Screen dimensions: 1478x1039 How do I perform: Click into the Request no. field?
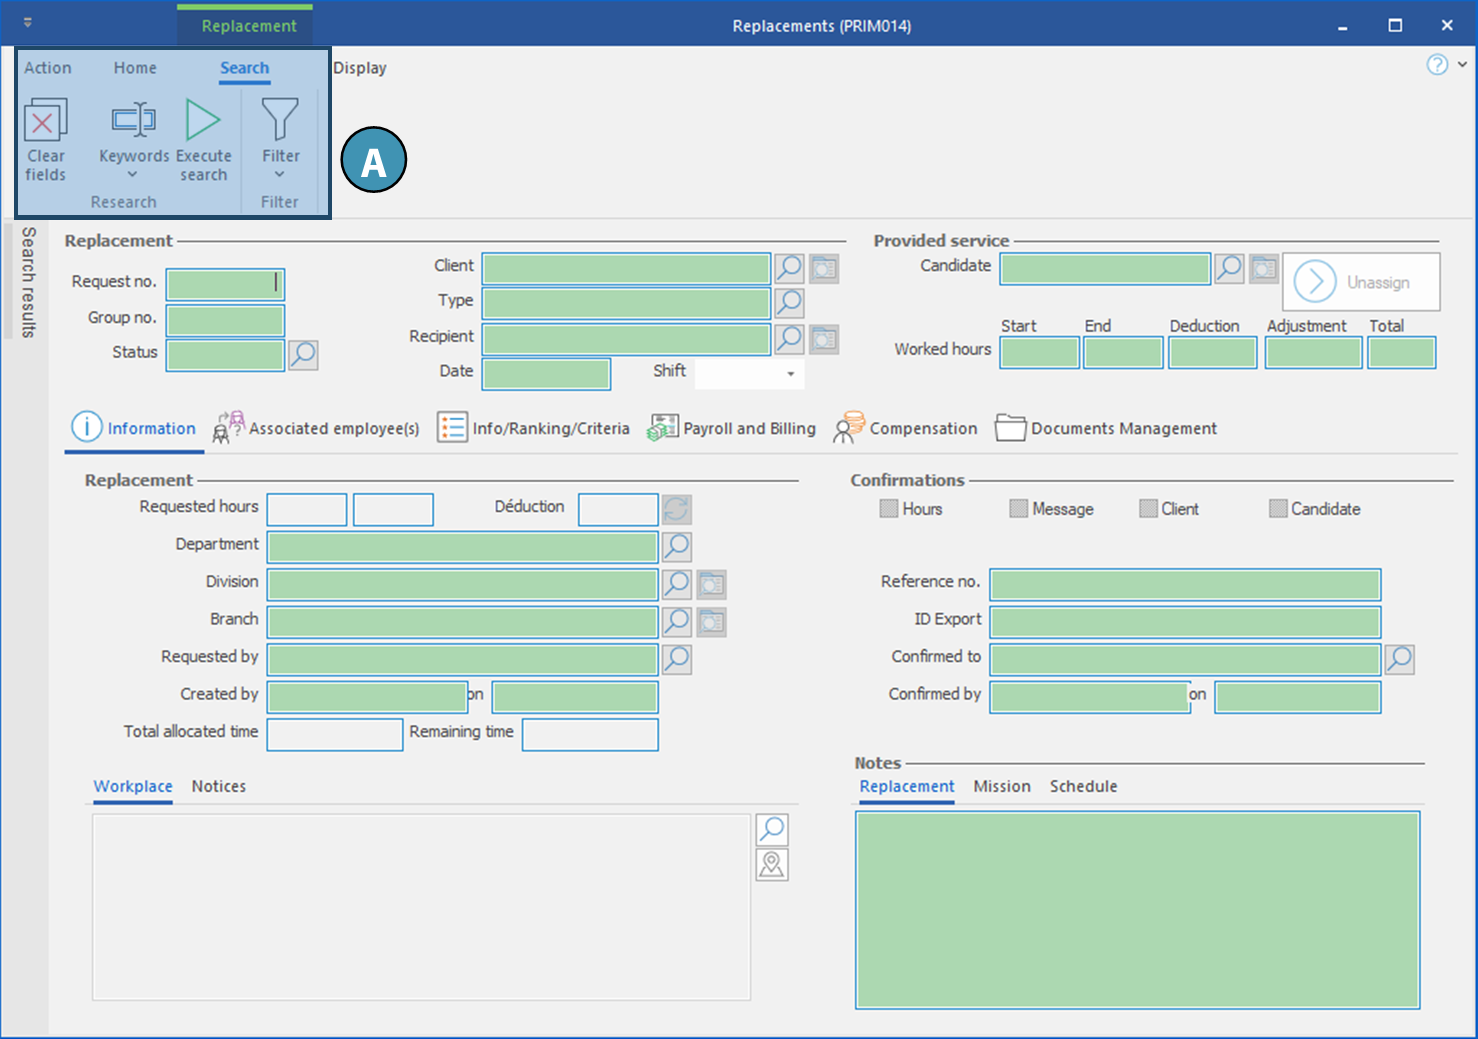point(224,284)
